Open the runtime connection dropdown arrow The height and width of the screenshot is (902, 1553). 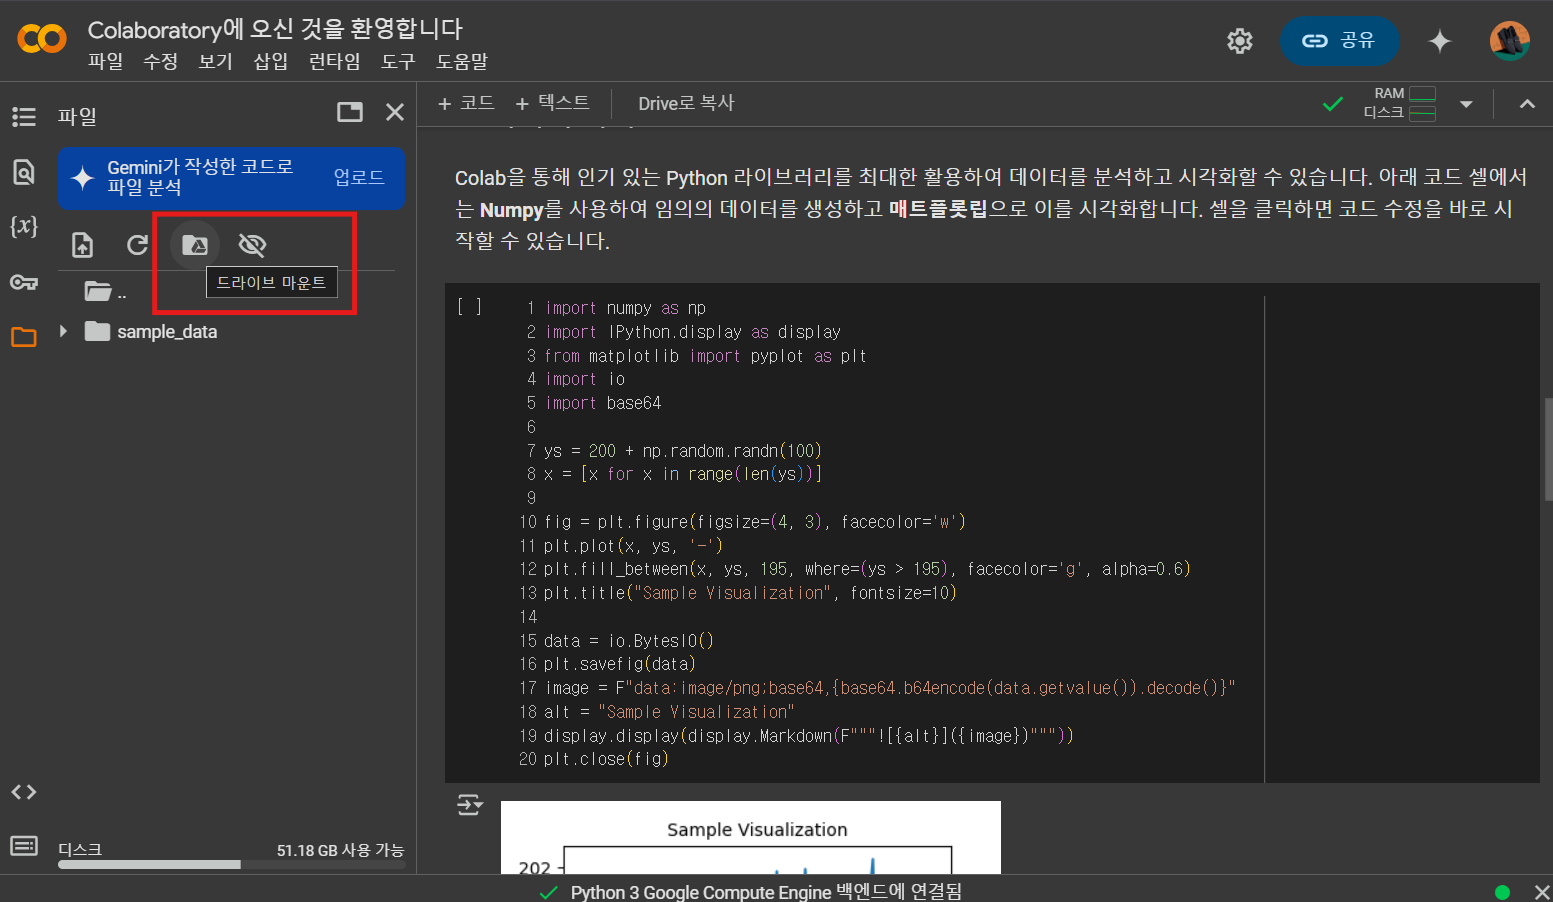coord(1466,104)
